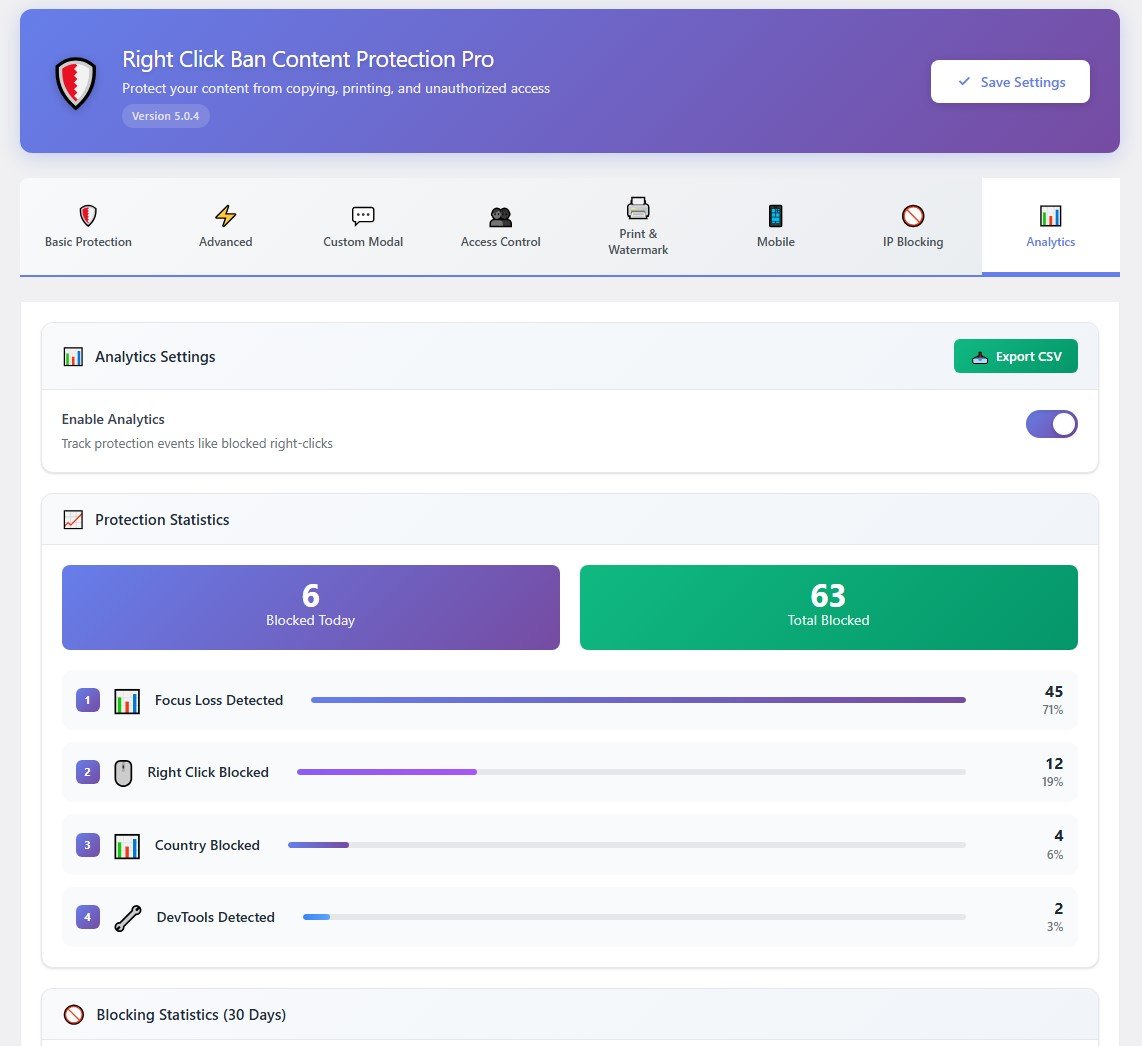Image resolution: width=1142 pixels, height=1046 pixels.
Task: Disable the Enable Analytics toggle
Action: pyautogui.click(x=1052, y=424)
